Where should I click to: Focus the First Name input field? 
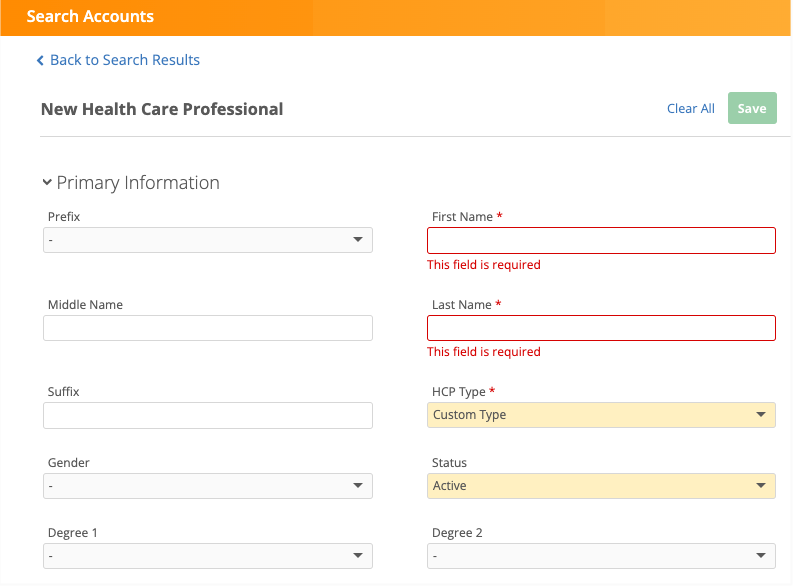tap(600, 241)
